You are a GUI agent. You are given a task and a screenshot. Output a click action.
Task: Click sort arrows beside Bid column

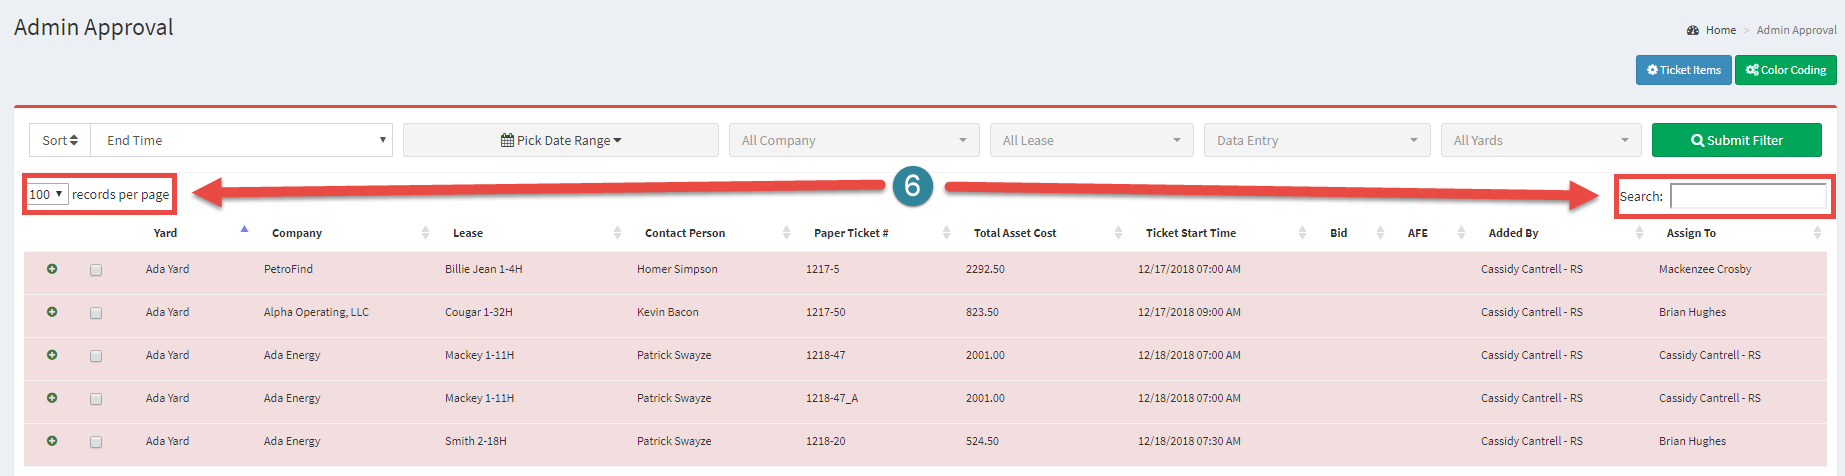click(1380, 233)
